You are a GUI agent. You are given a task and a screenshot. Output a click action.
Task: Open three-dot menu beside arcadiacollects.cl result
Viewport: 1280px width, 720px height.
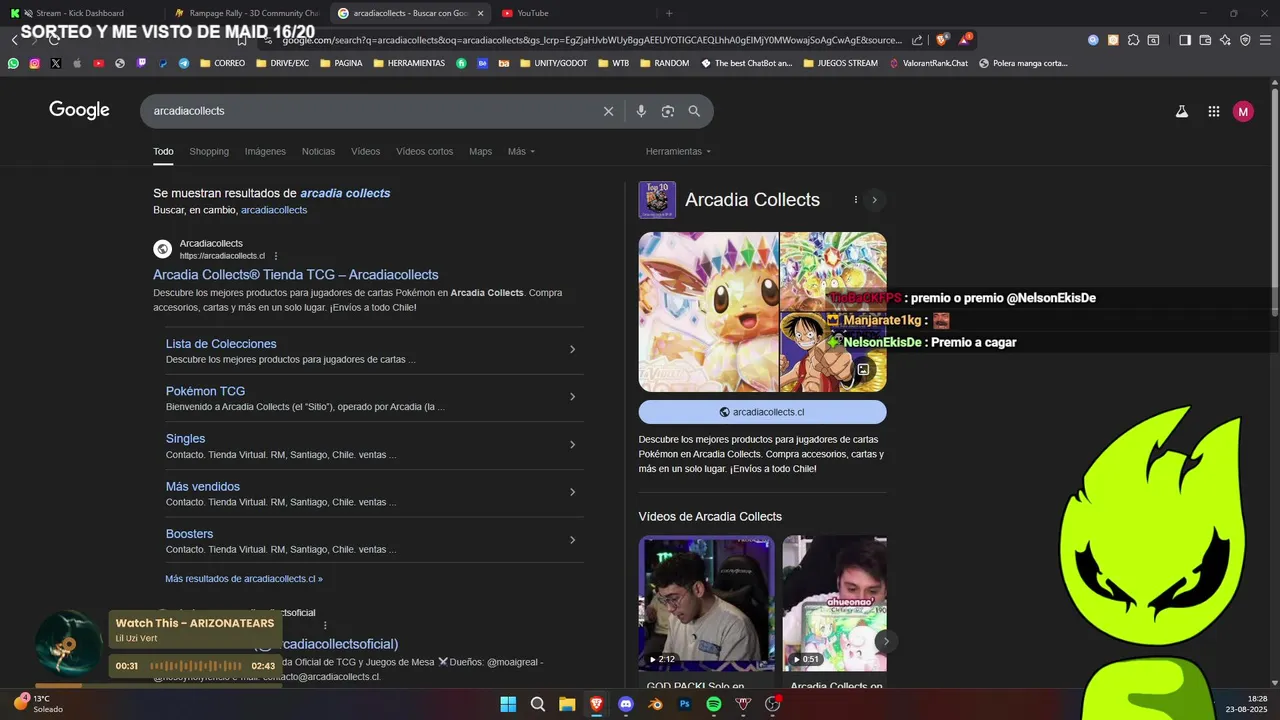[x=276, y=256]
